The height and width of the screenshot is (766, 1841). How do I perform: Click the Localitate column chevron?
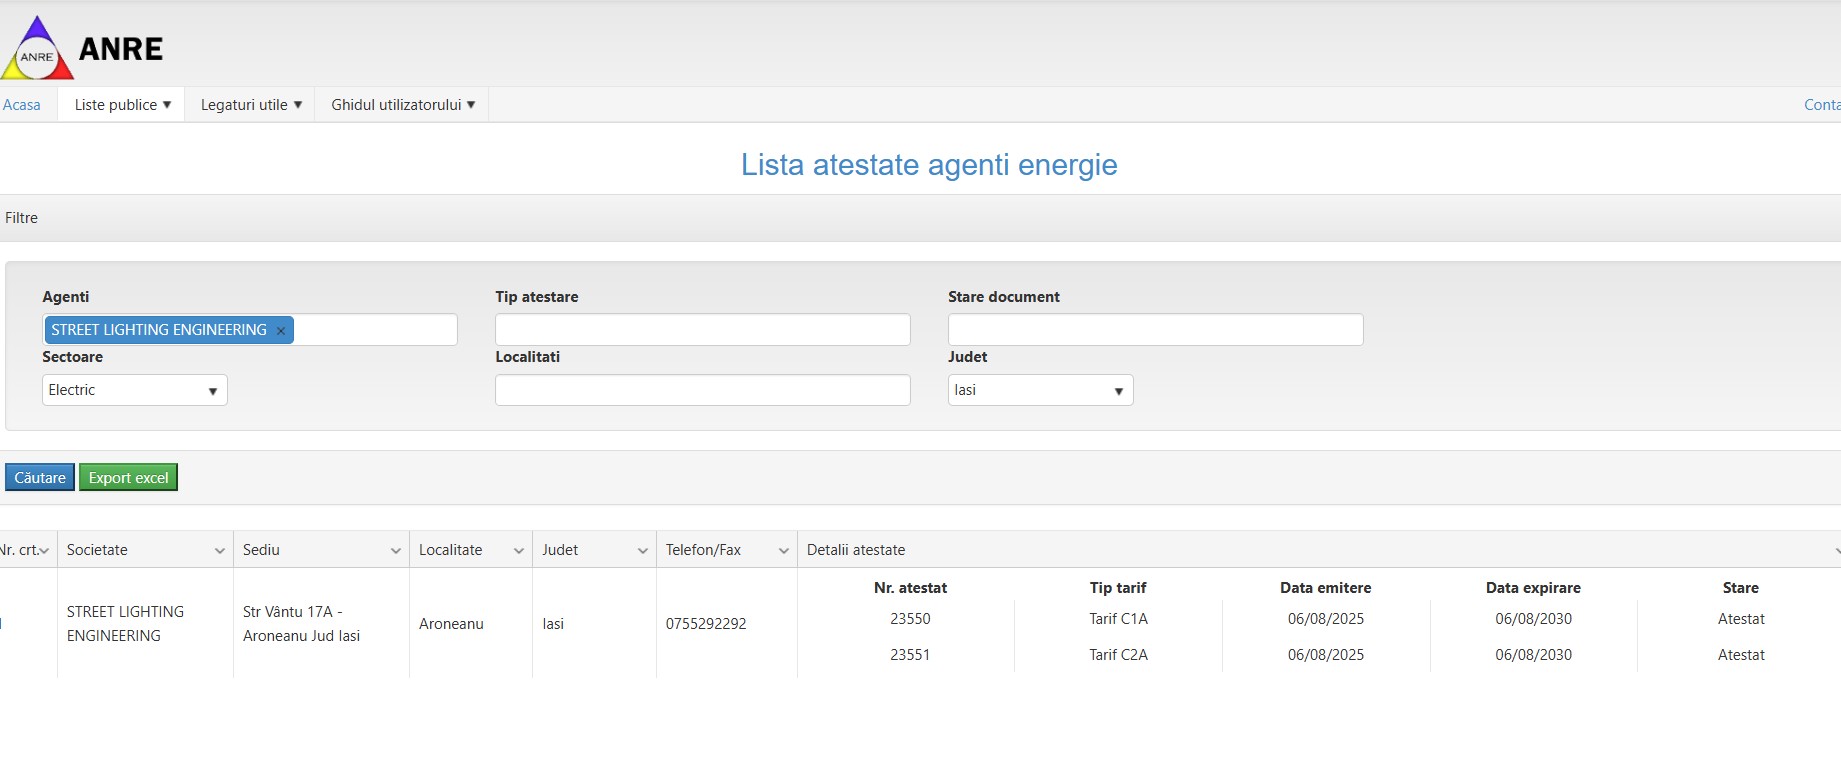519,551
